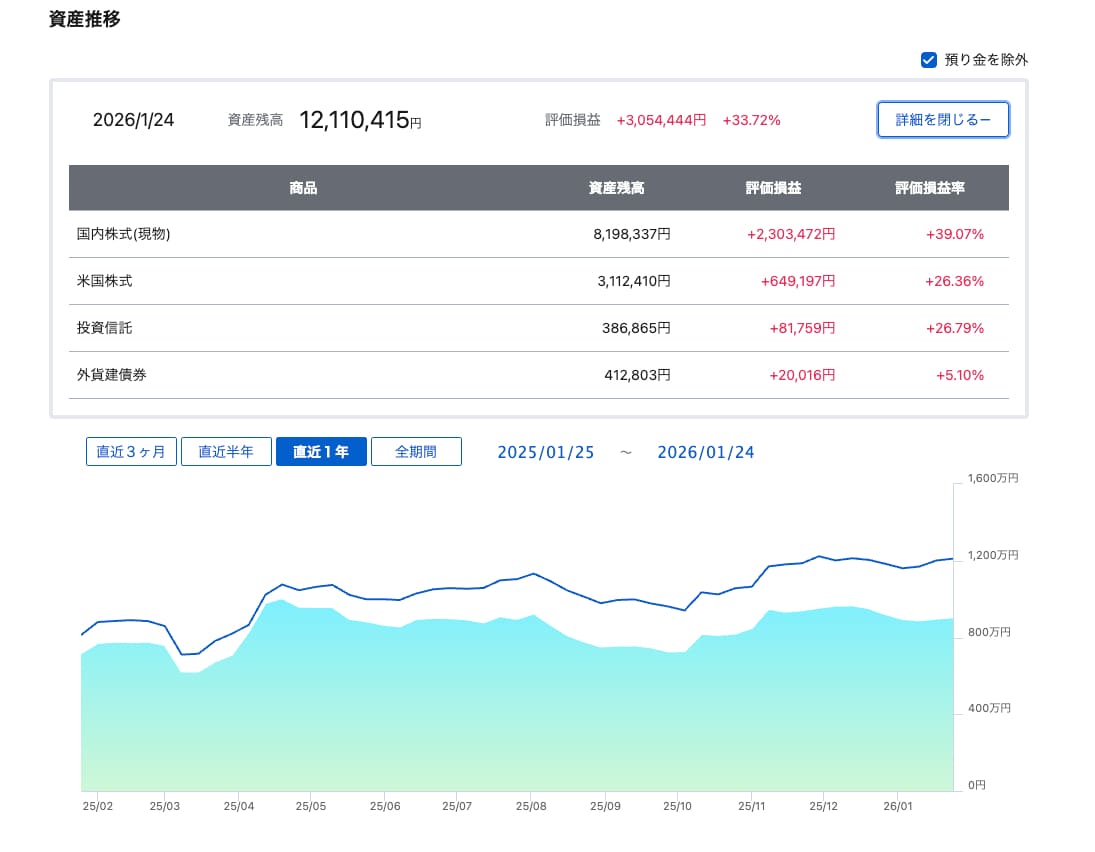This screenshot has width=1095, height=852.
Task: Click the 26/01 label on chart axis
Action: [898, 805]
